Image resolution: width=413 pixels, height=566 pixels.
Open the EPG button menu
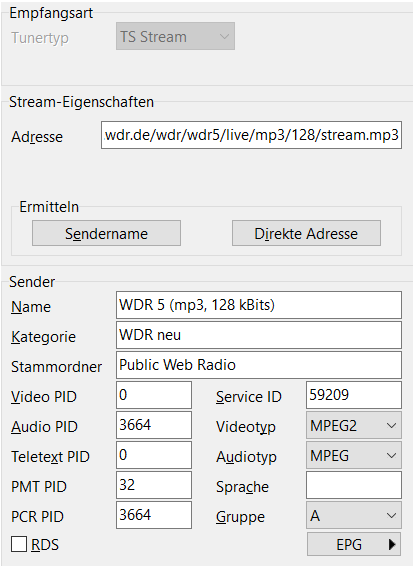(354, 544)
